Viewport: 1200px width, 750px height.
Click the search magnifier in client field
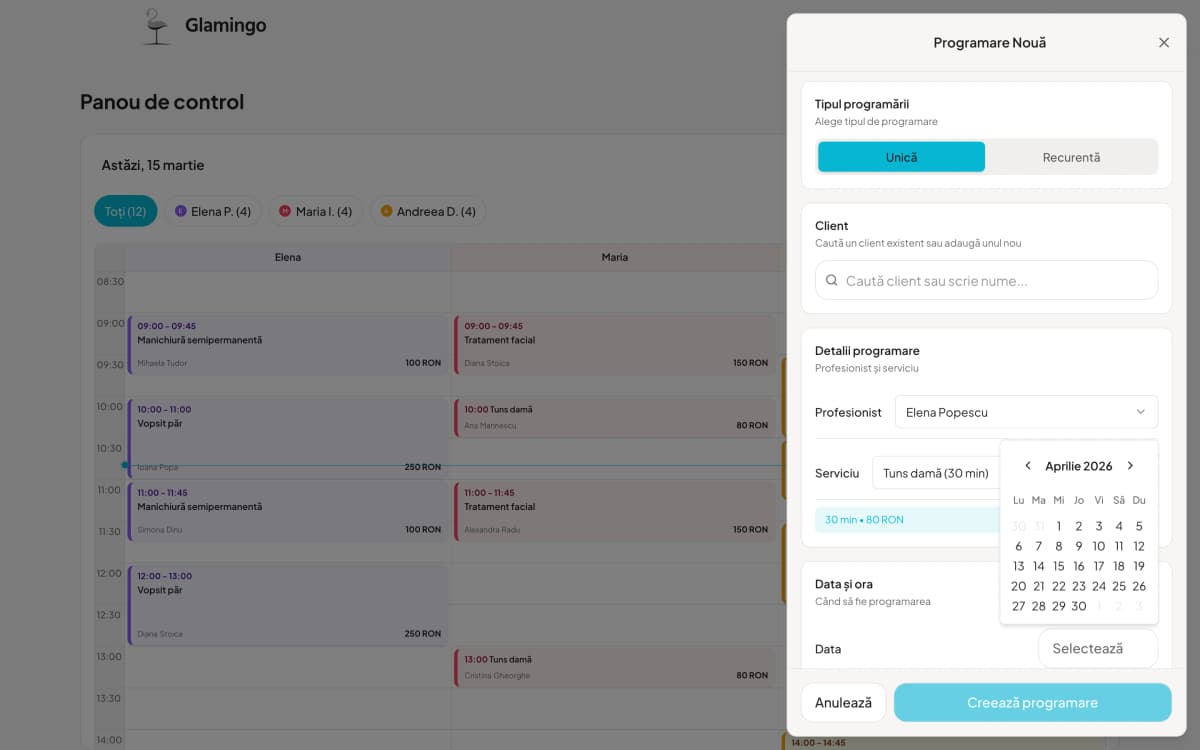click(x=831, y=280)
